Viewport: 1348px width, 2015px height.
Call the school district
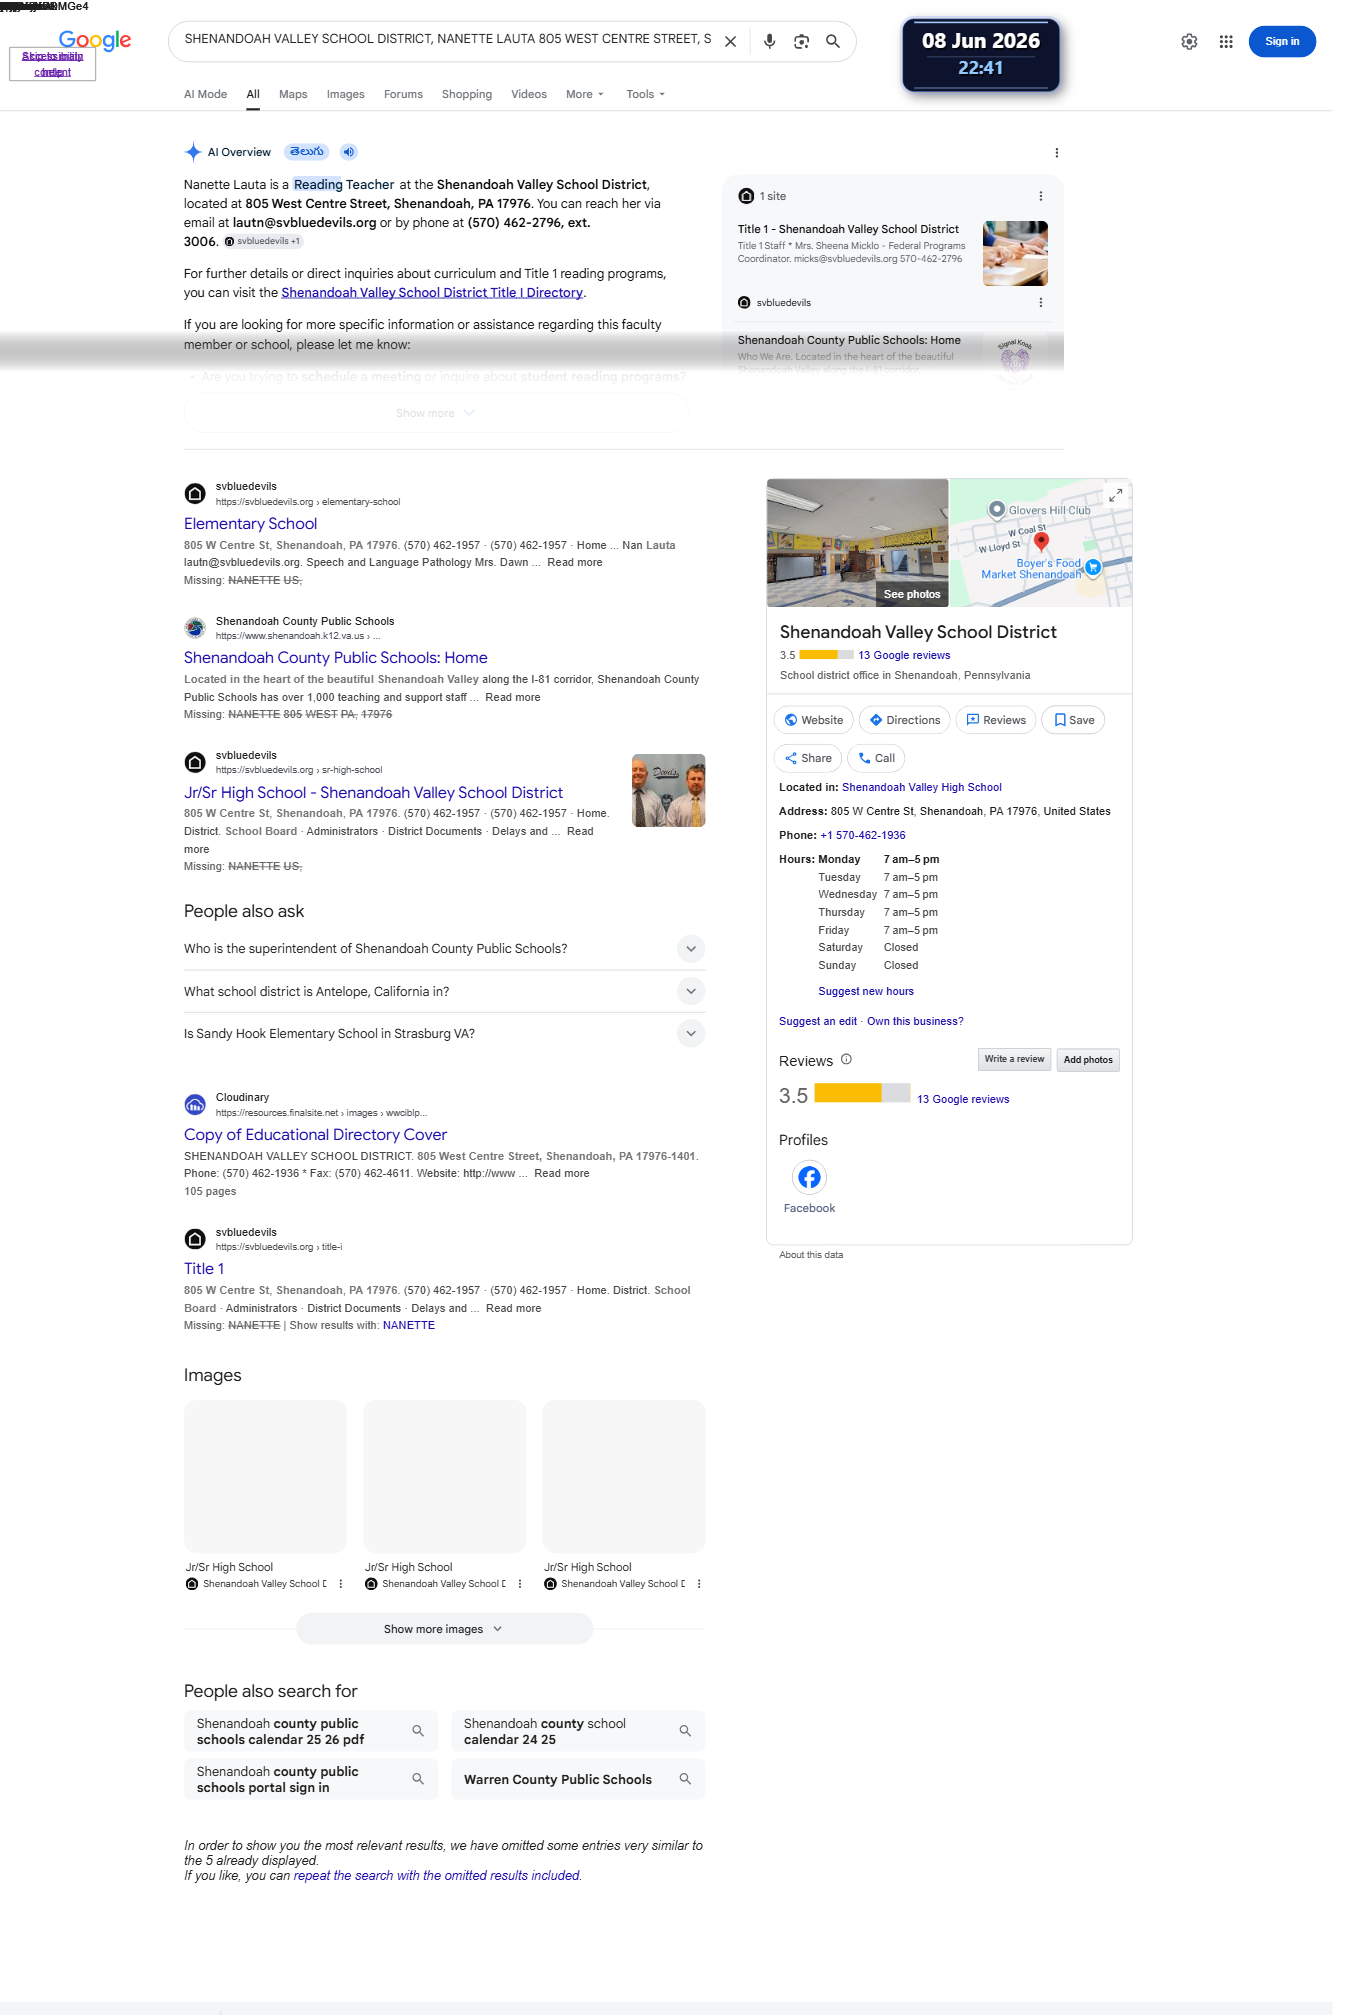876,758
